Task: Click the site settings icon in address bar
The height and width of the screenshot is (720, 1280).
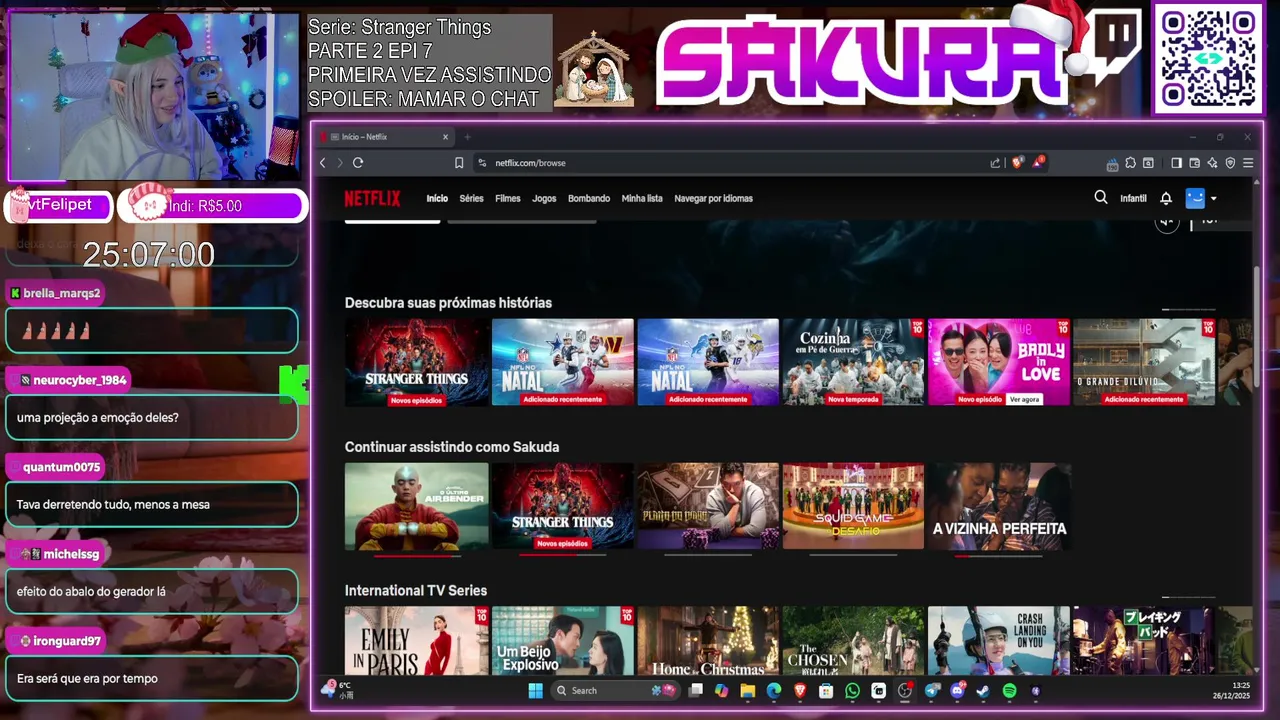Action: (482, 163)
